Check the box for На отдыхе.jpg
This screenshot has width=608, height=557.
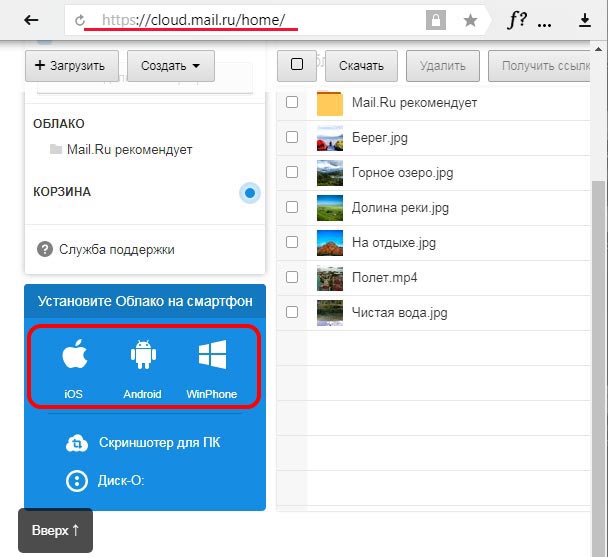292,242
